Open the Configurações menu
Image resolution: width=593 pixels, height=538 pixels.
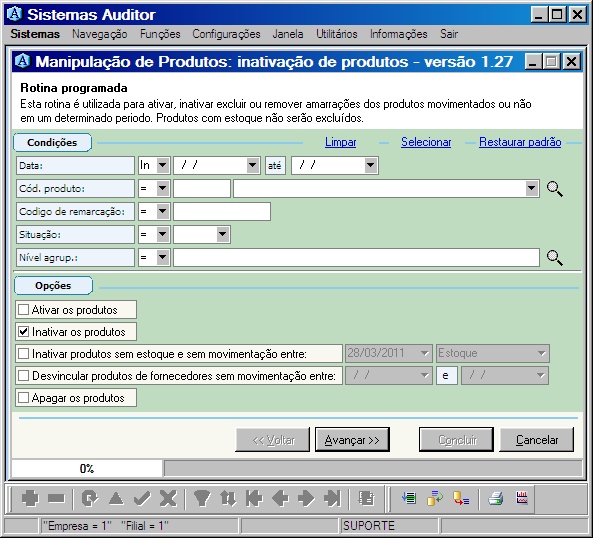pyautogui.click(x=226, y=34)
